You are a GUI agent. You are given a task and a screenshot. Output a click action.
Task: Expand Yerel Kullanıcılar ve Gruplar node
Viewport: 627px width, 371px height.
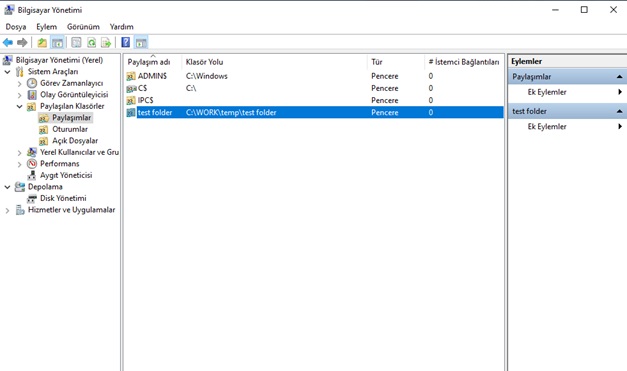[x=19, y=153]
